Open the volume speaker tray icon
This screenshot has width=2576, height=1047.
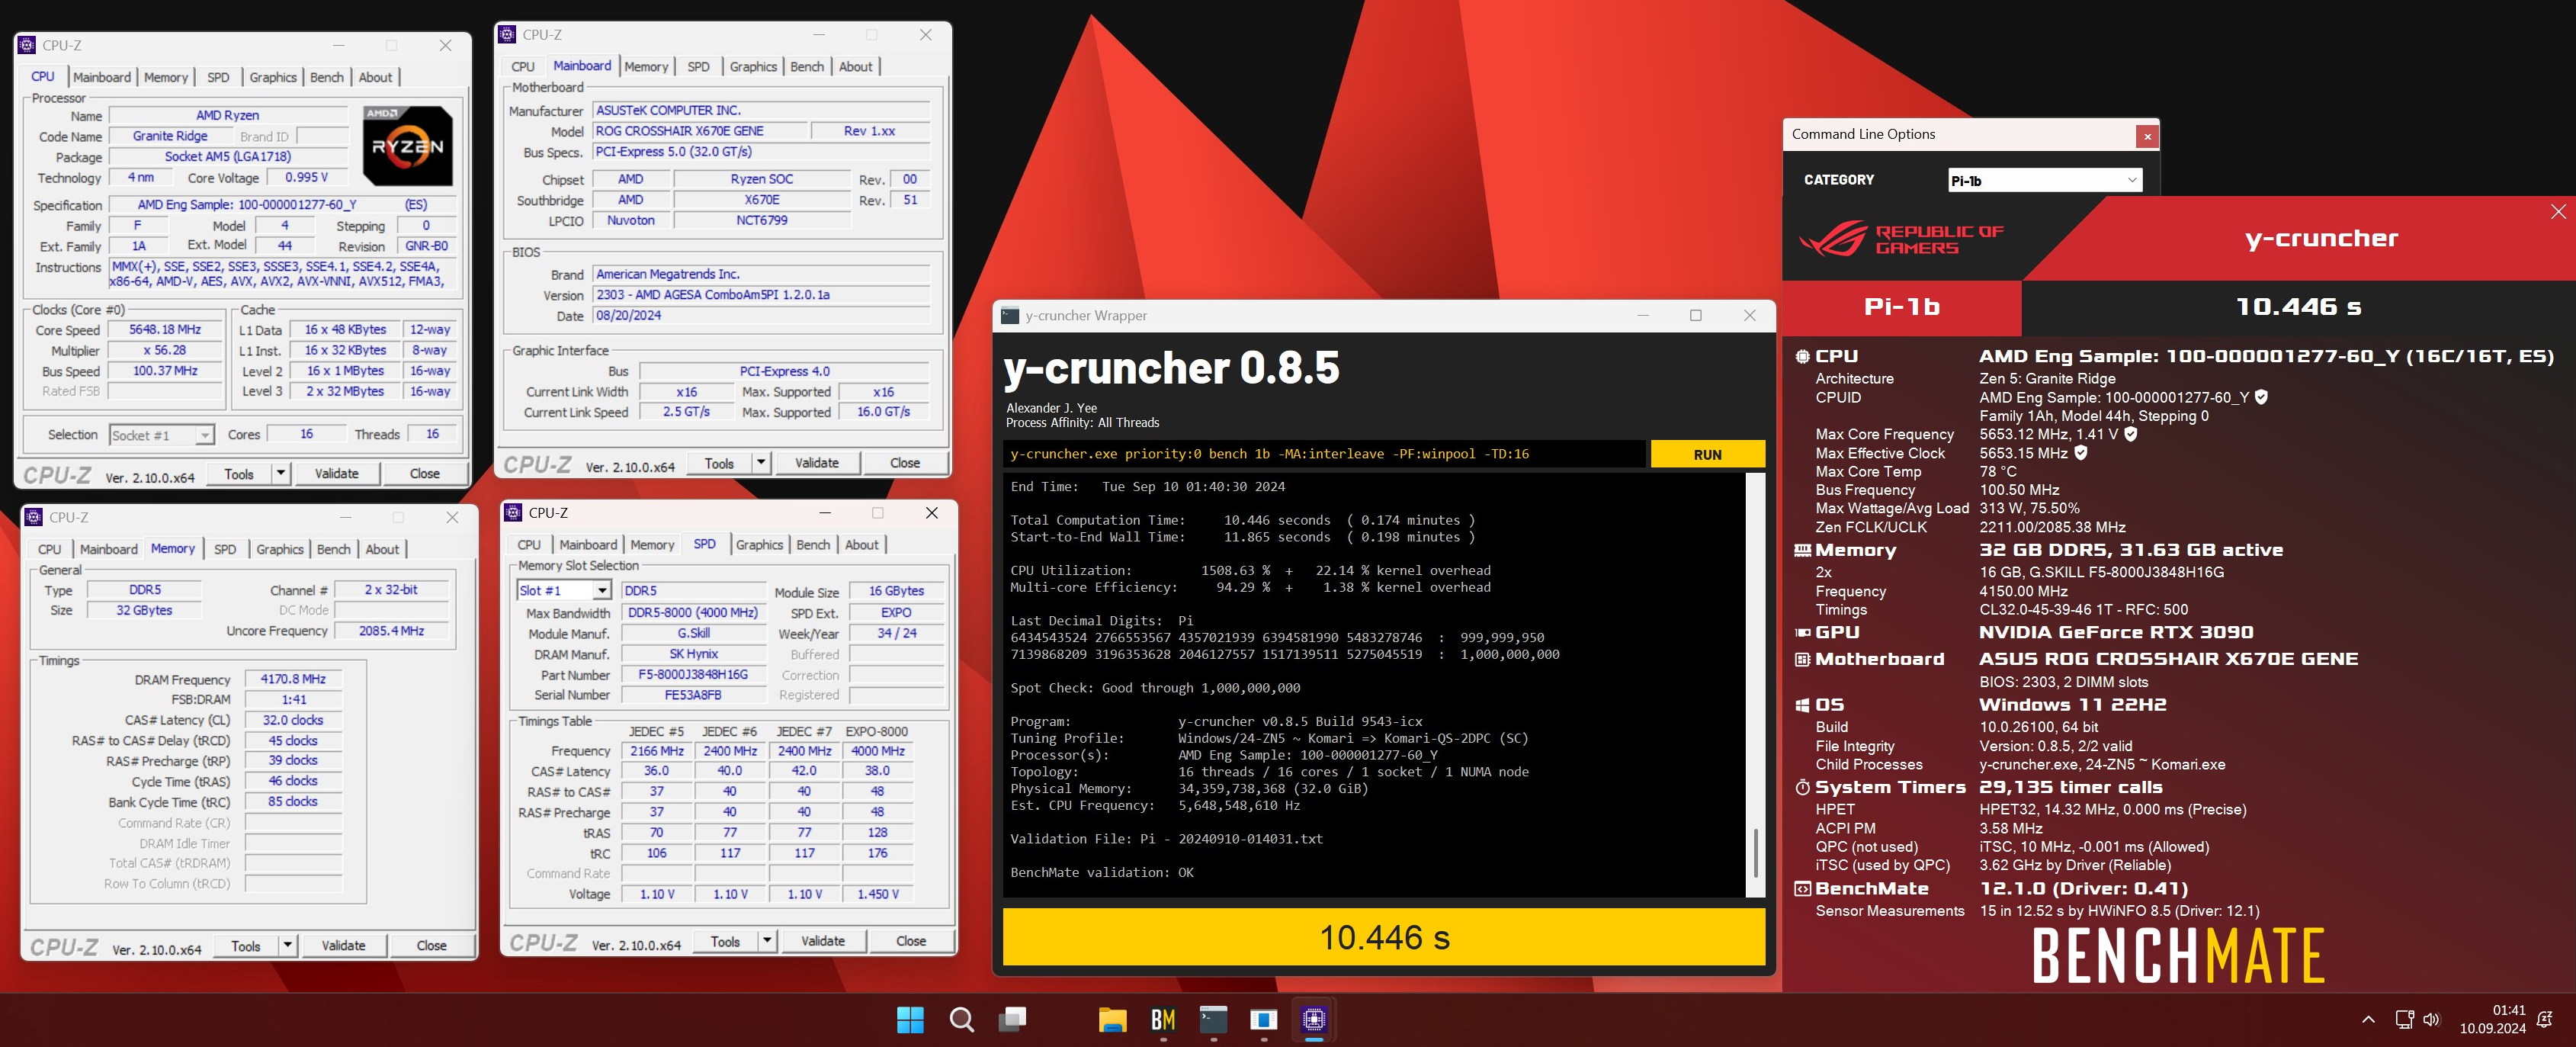pos(2432,1019)
